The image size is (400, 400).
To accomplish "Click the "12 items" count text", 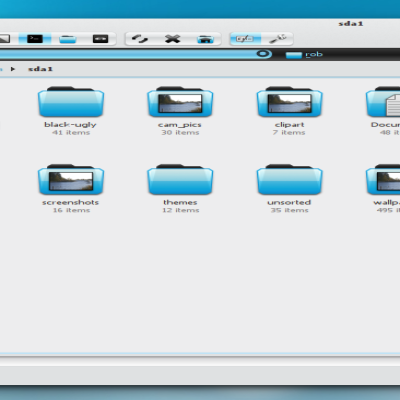I will 181,210.
